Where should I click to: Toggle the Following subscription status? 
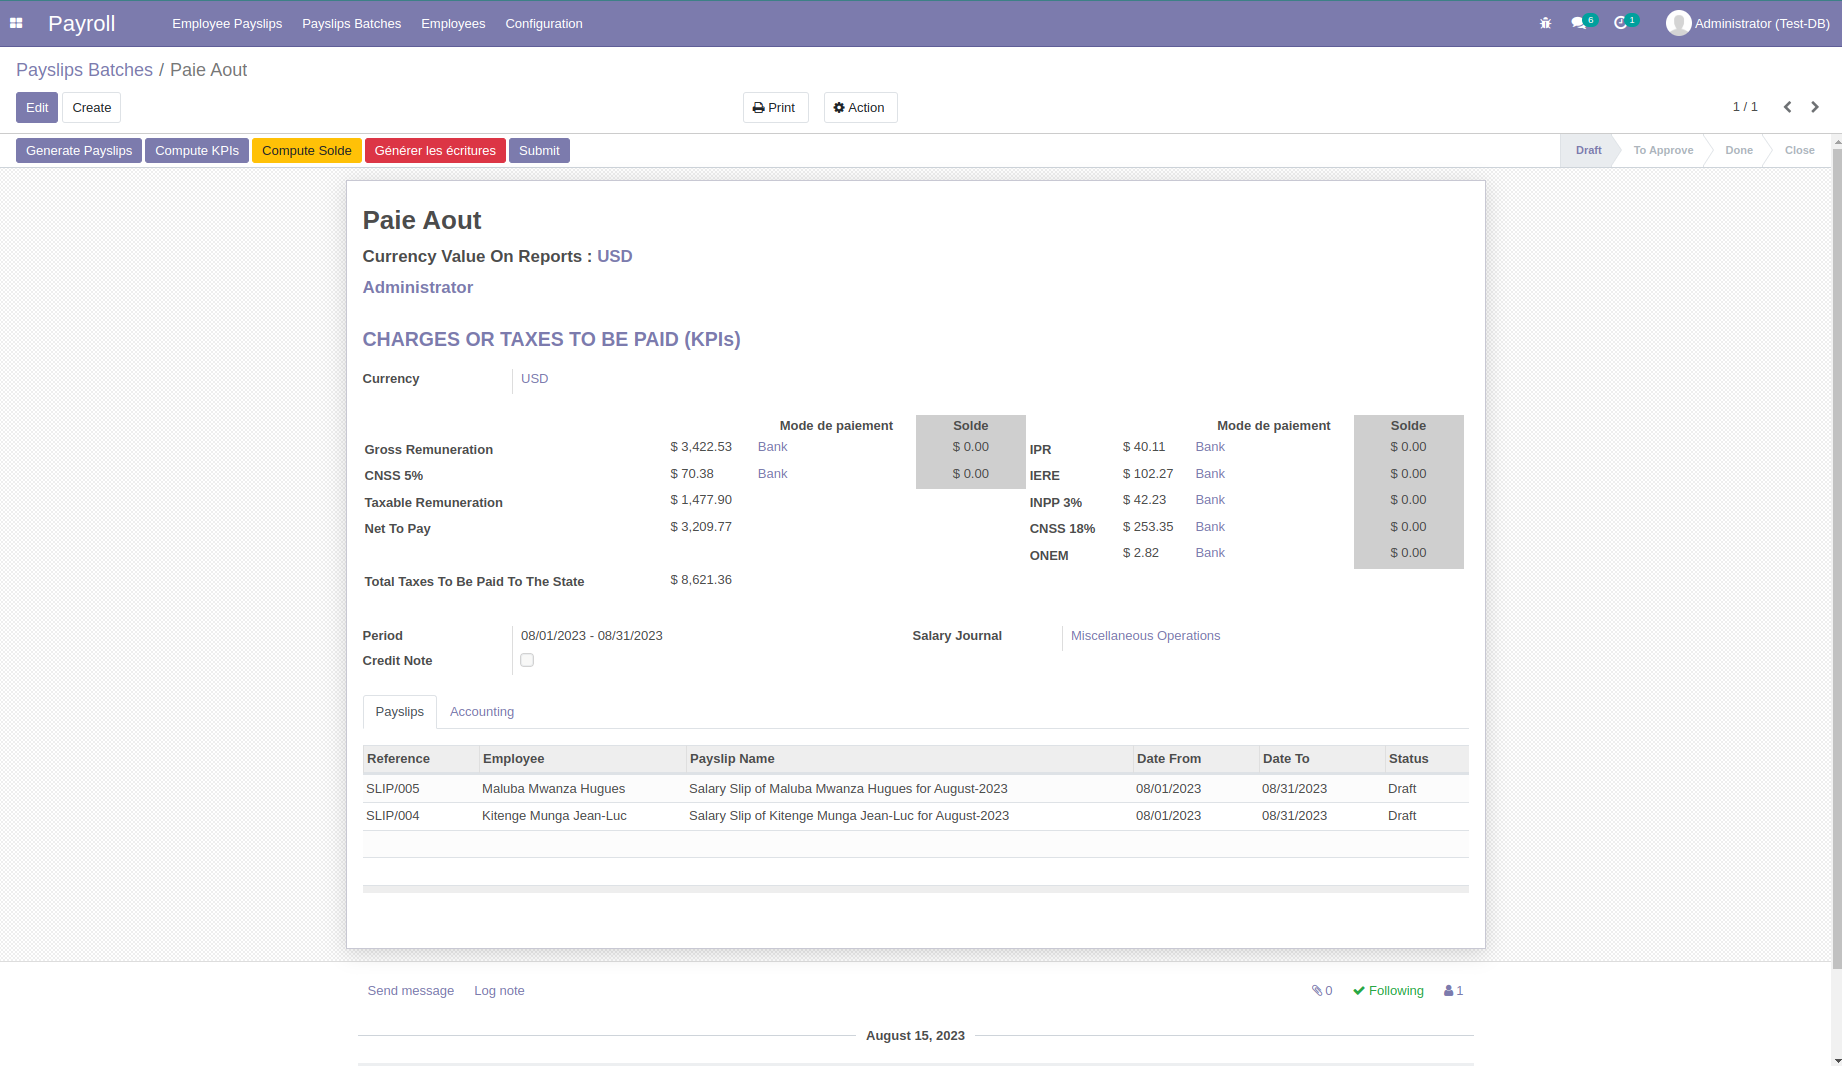click(x=1388, y=991)
